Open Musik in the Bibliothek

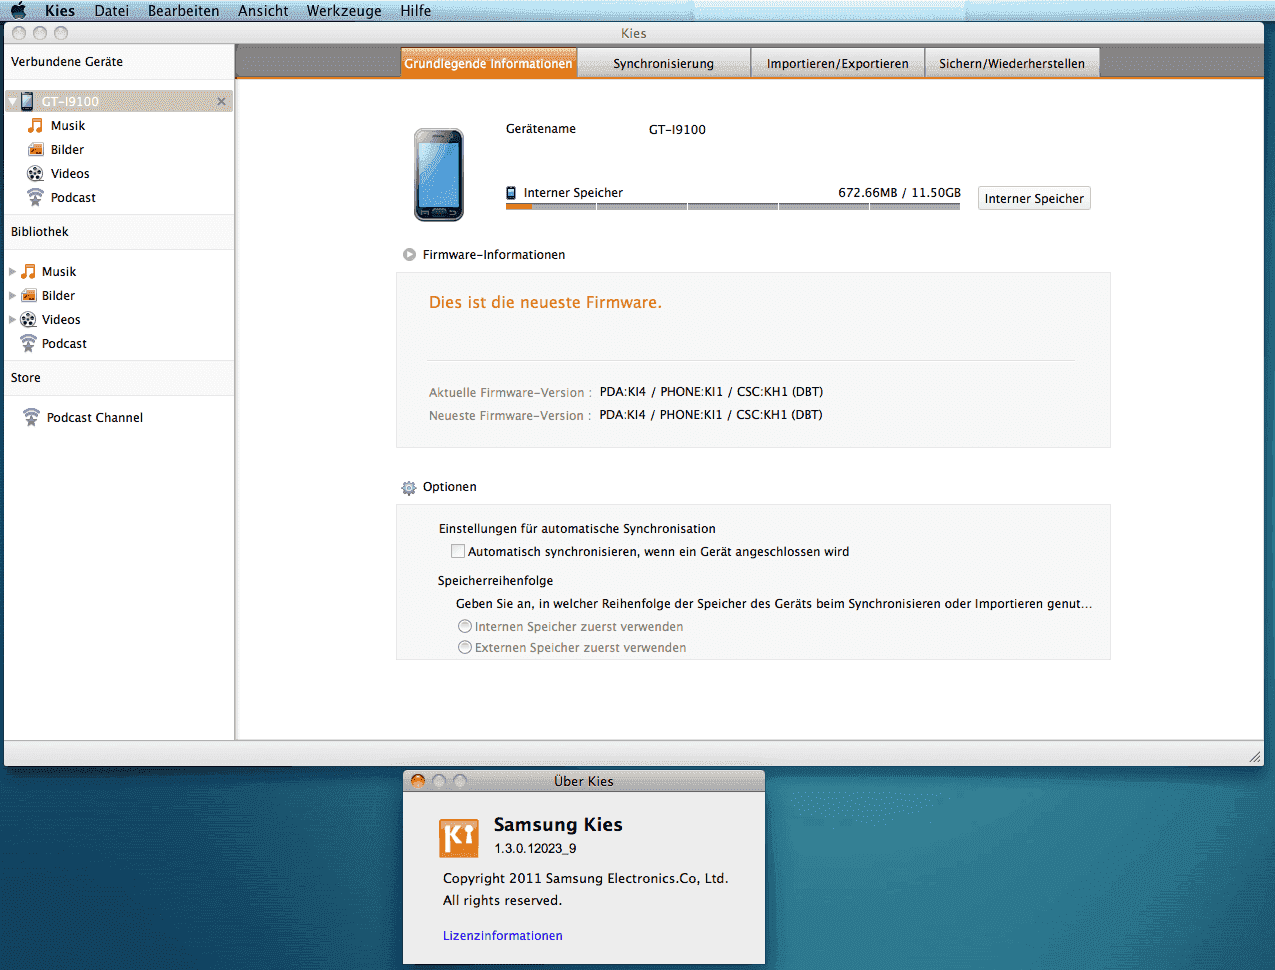pyautogui.click(x=59, y=272)
